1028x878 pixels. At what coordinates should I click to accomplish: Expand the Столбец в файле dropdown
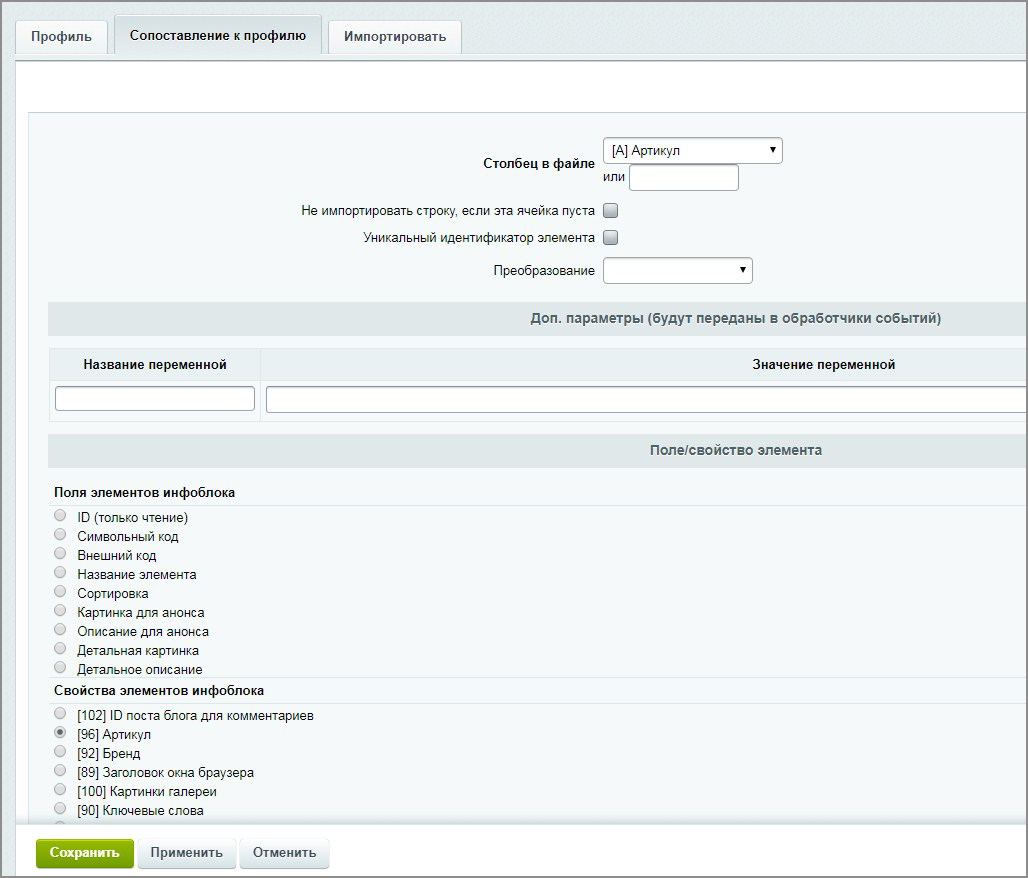pos(692,151)
